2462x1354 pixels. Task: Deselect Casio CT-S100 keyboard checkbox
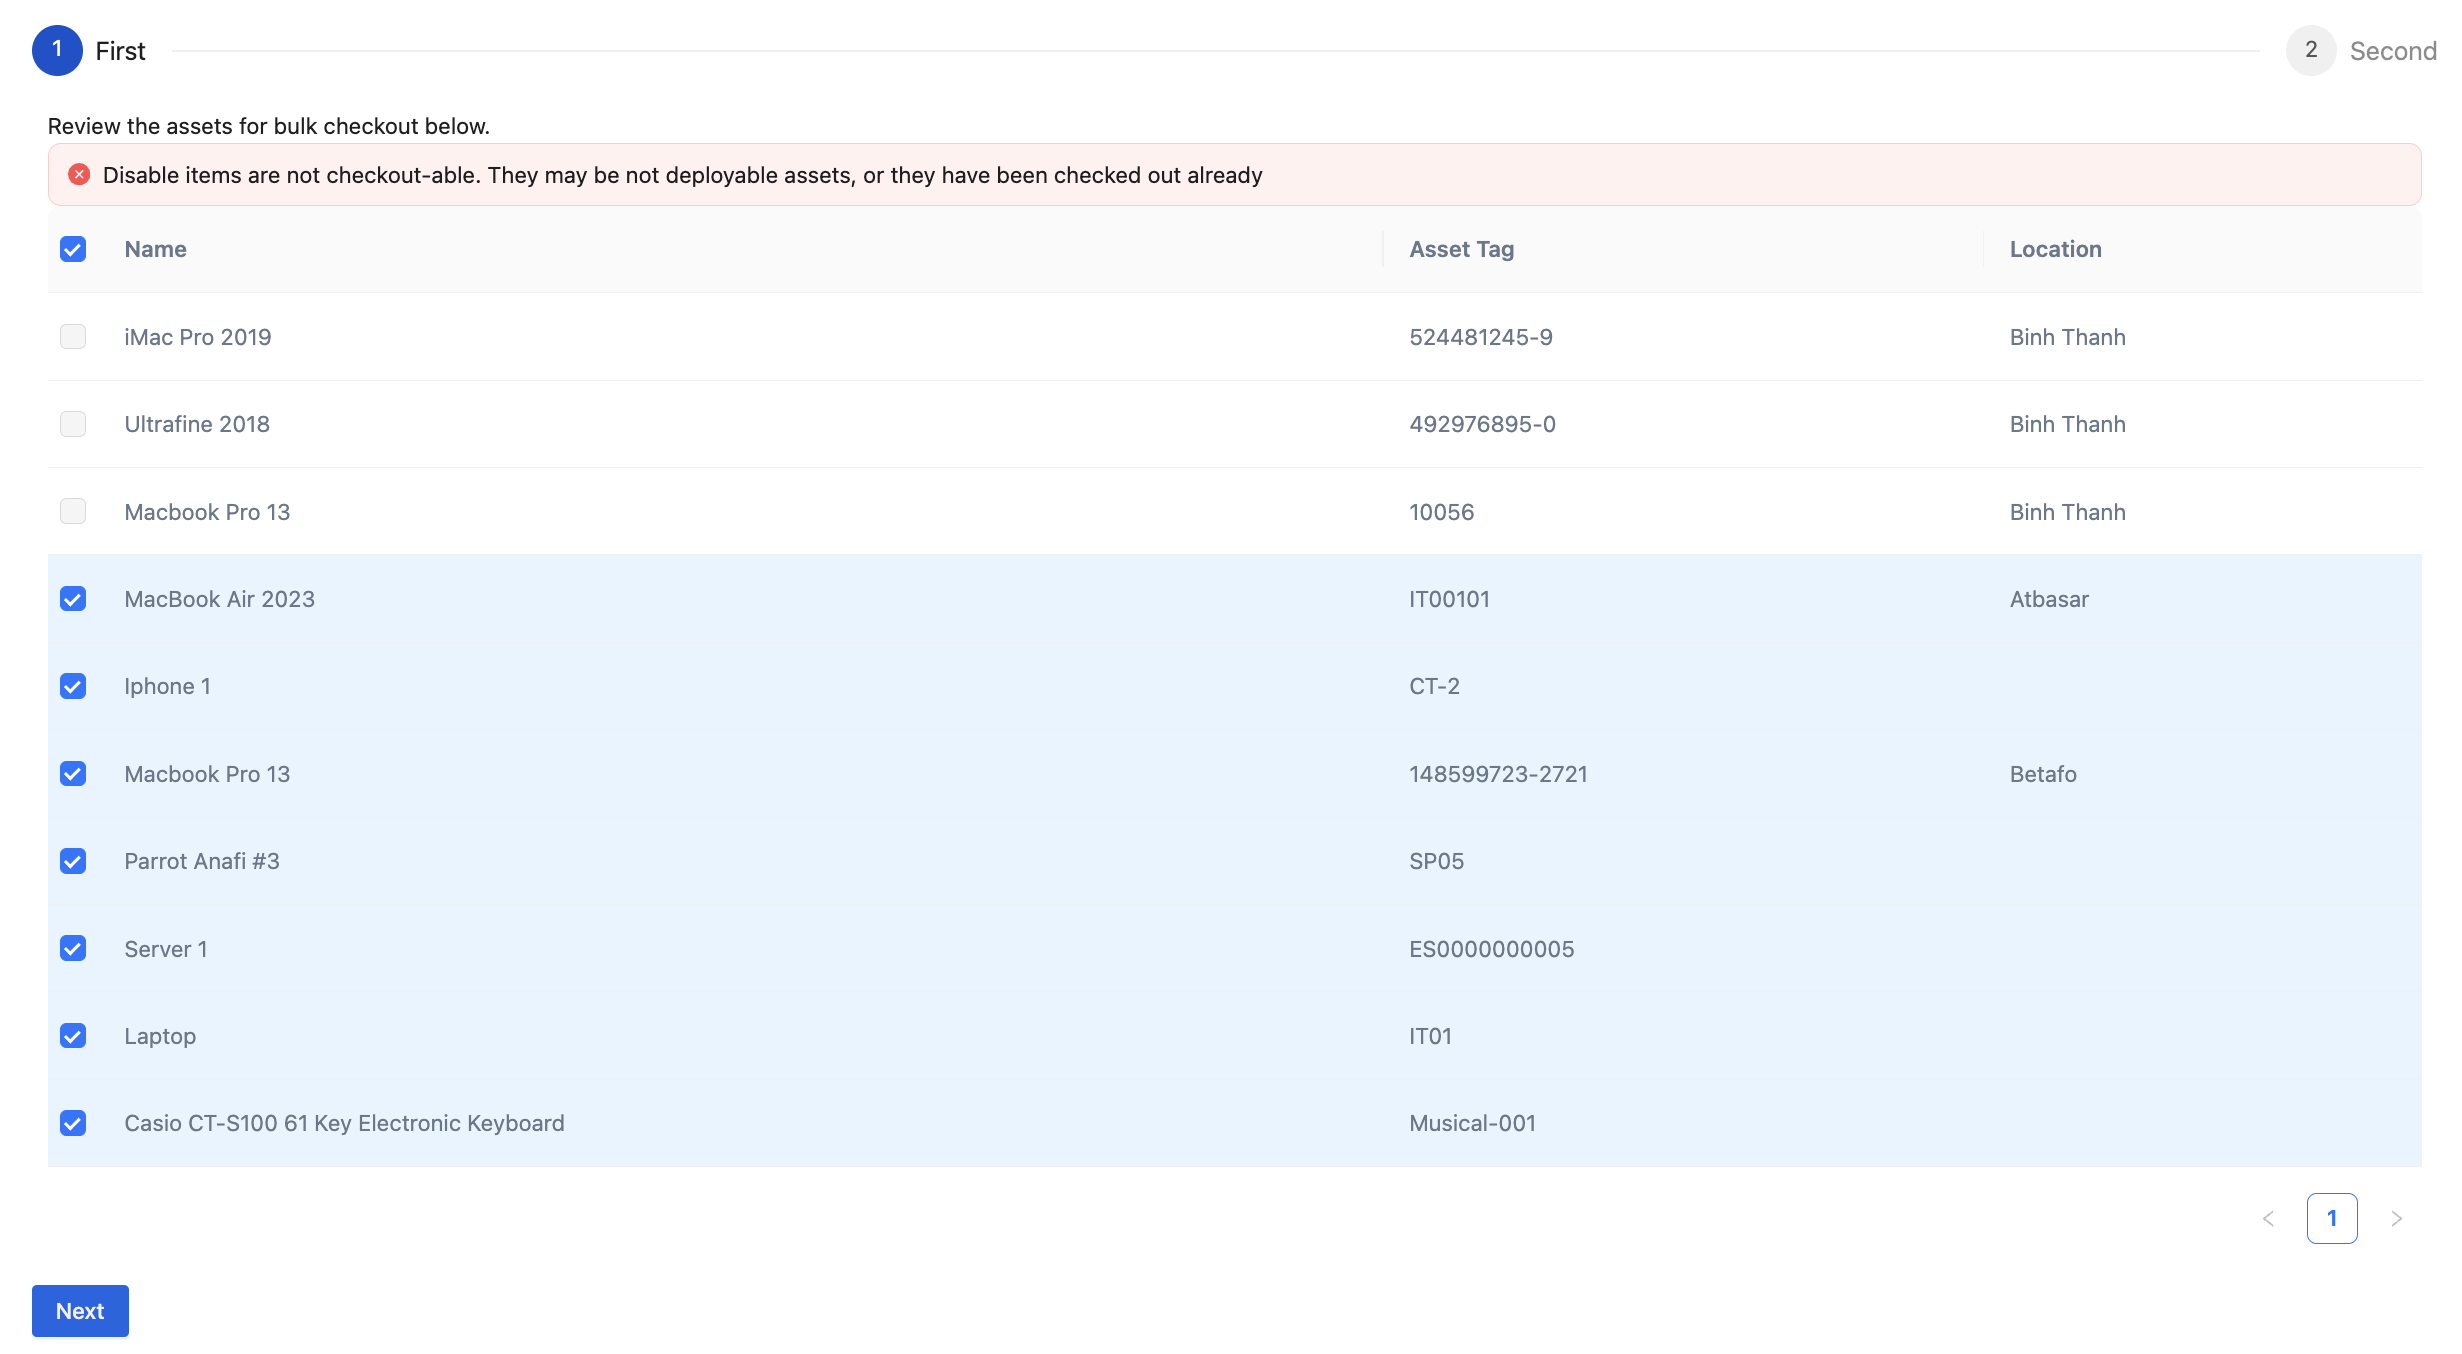[x=73, y=1123]
